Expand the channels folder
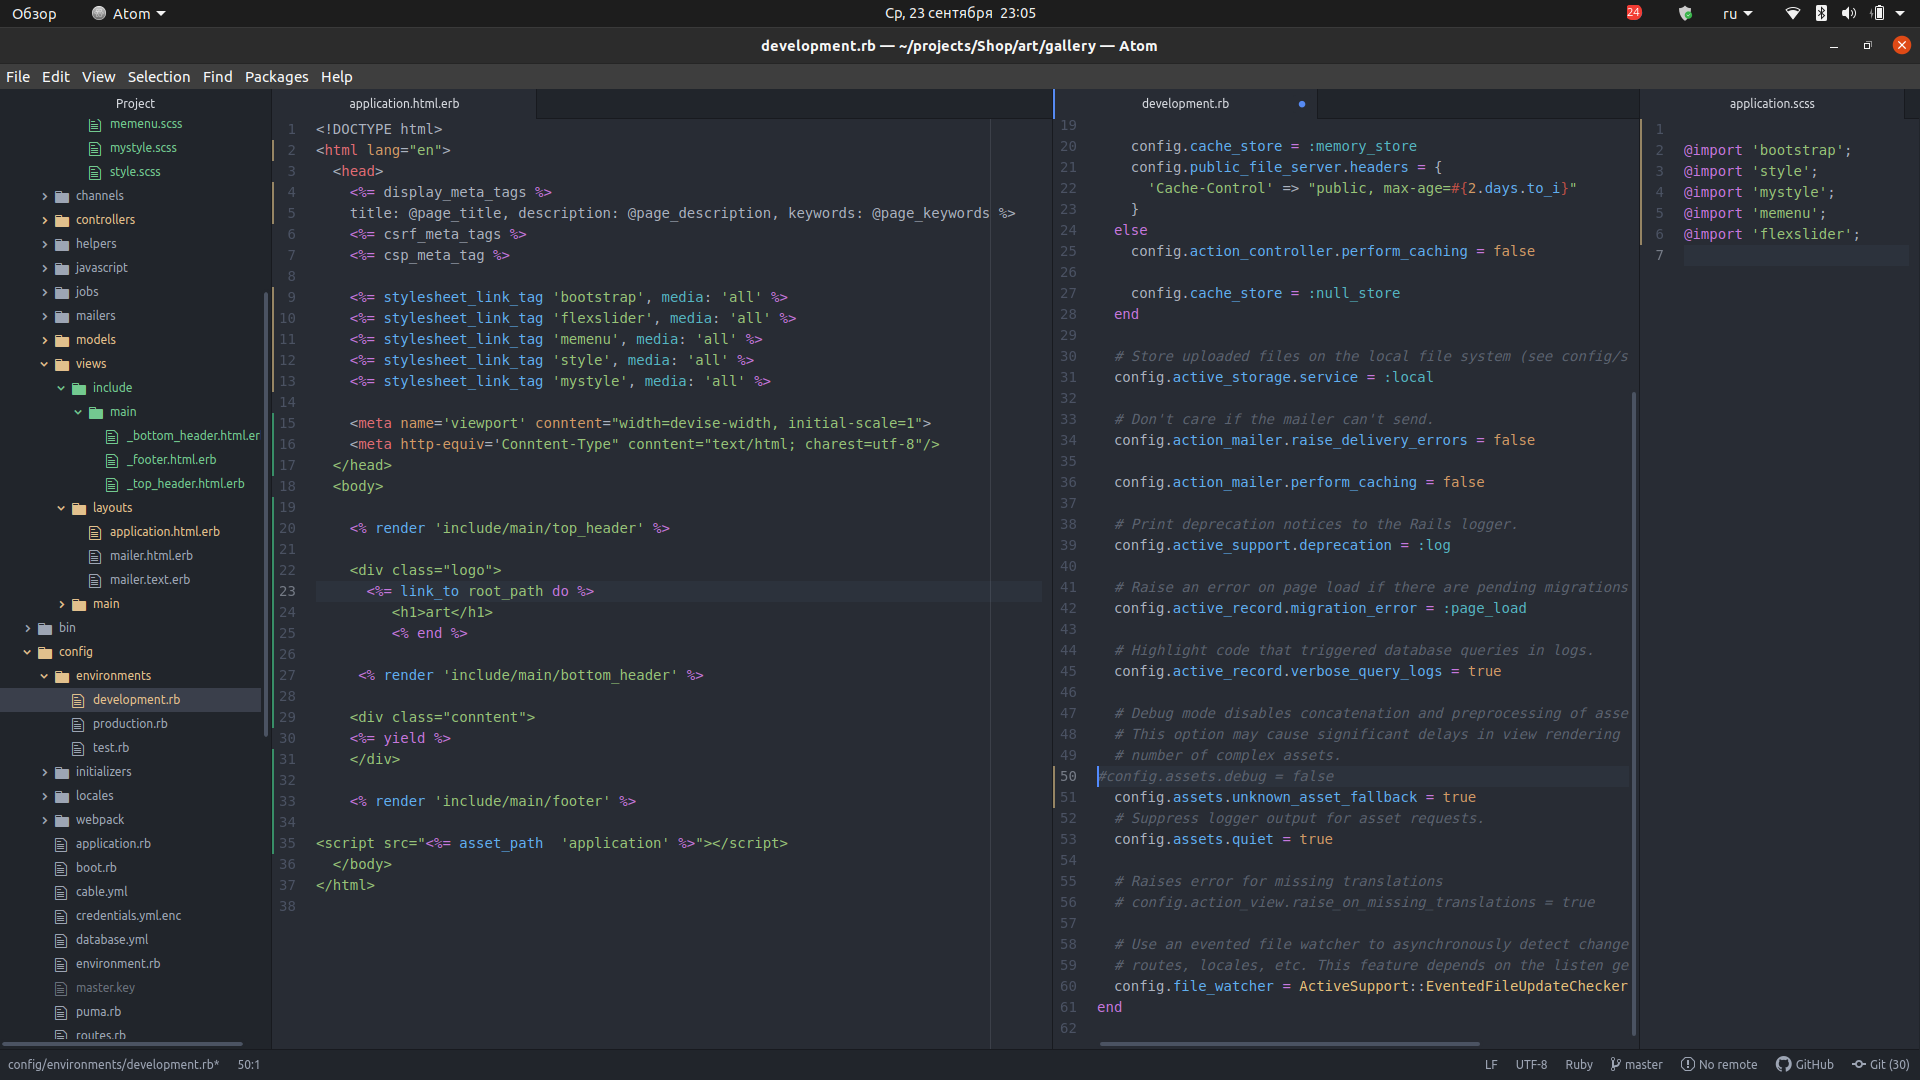1920x1080 pixels. tap(45, 196)
